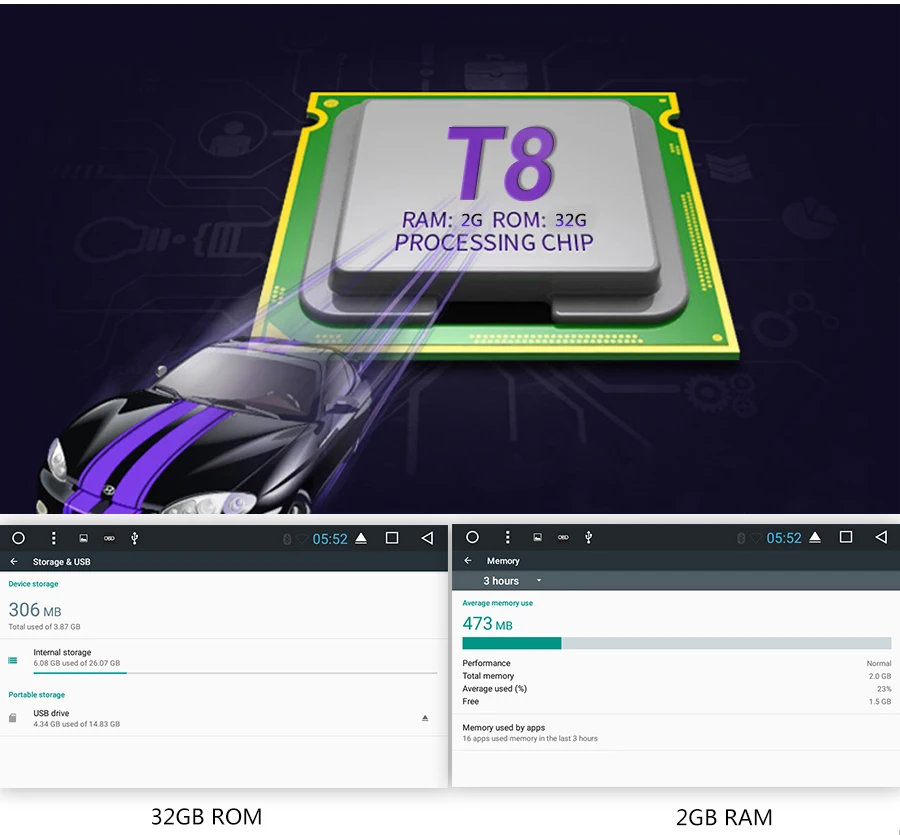The width and height of the screenshot is (900, 835).
Task: Click the T8 processing chip image
Action: [x=496, y=224]
